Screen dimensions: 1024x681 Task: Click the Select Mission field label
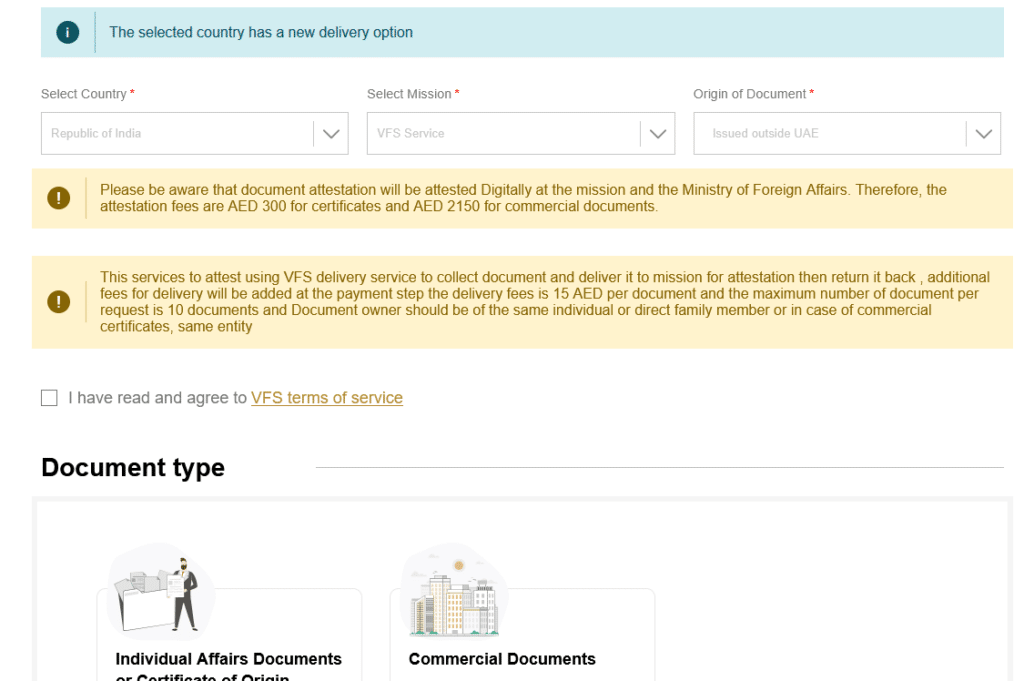(x=409, y=94)
